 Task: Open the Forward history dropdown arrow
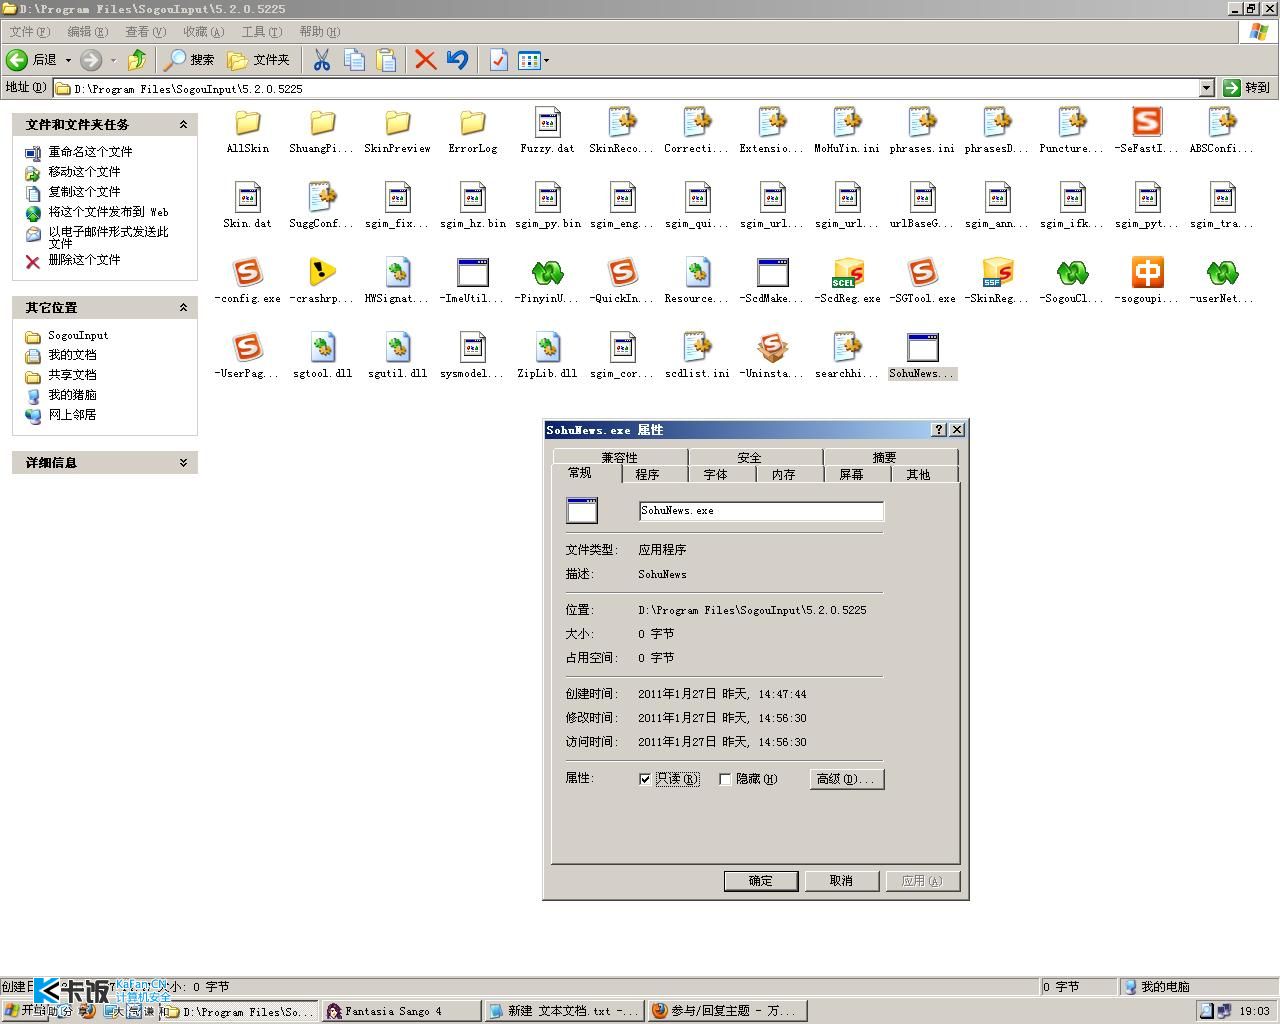click(113, 60)
